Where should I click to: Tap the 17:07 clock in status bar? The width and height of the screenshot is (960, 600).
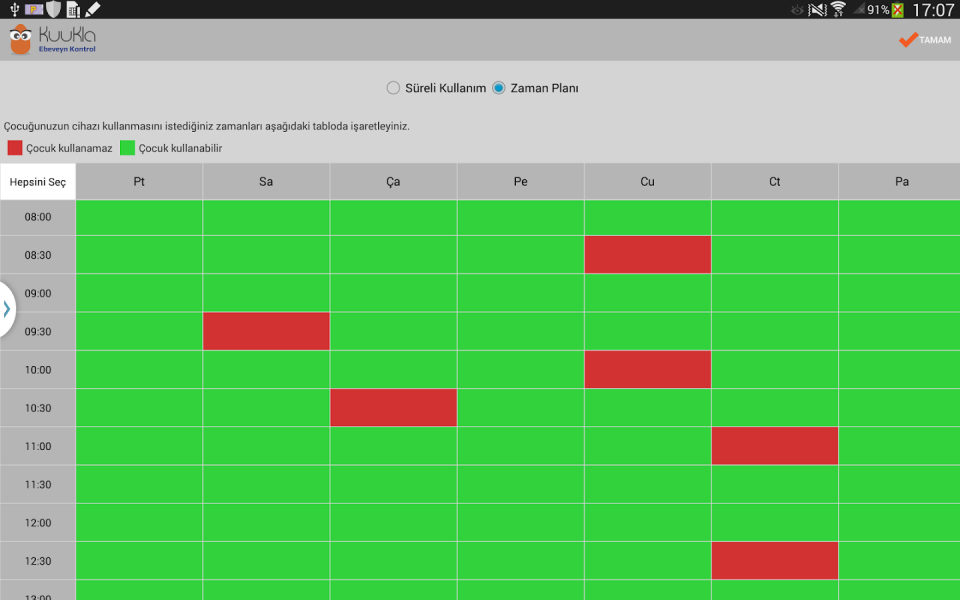pos(933,10)
